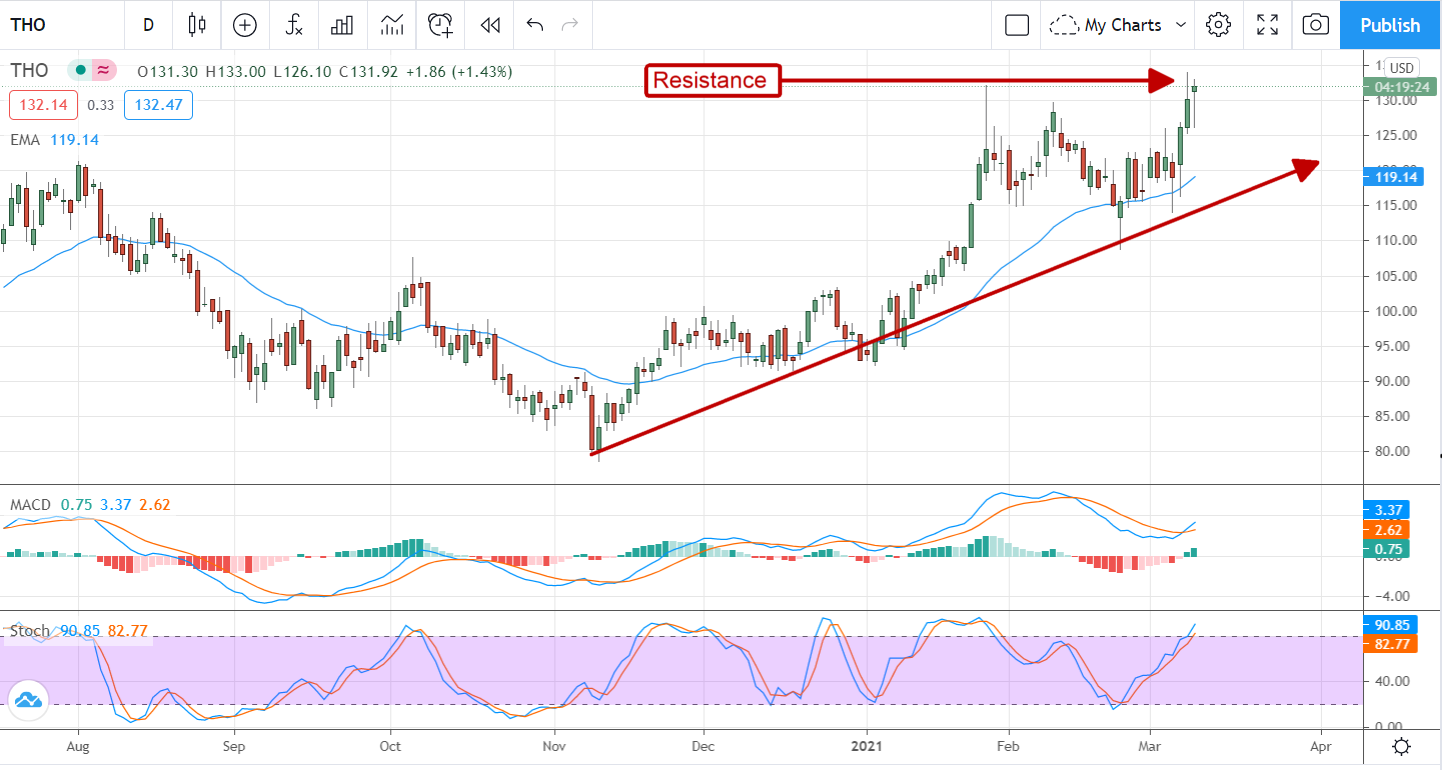Click the Stoch %K label 90.85 on axis

(1390, 623)
